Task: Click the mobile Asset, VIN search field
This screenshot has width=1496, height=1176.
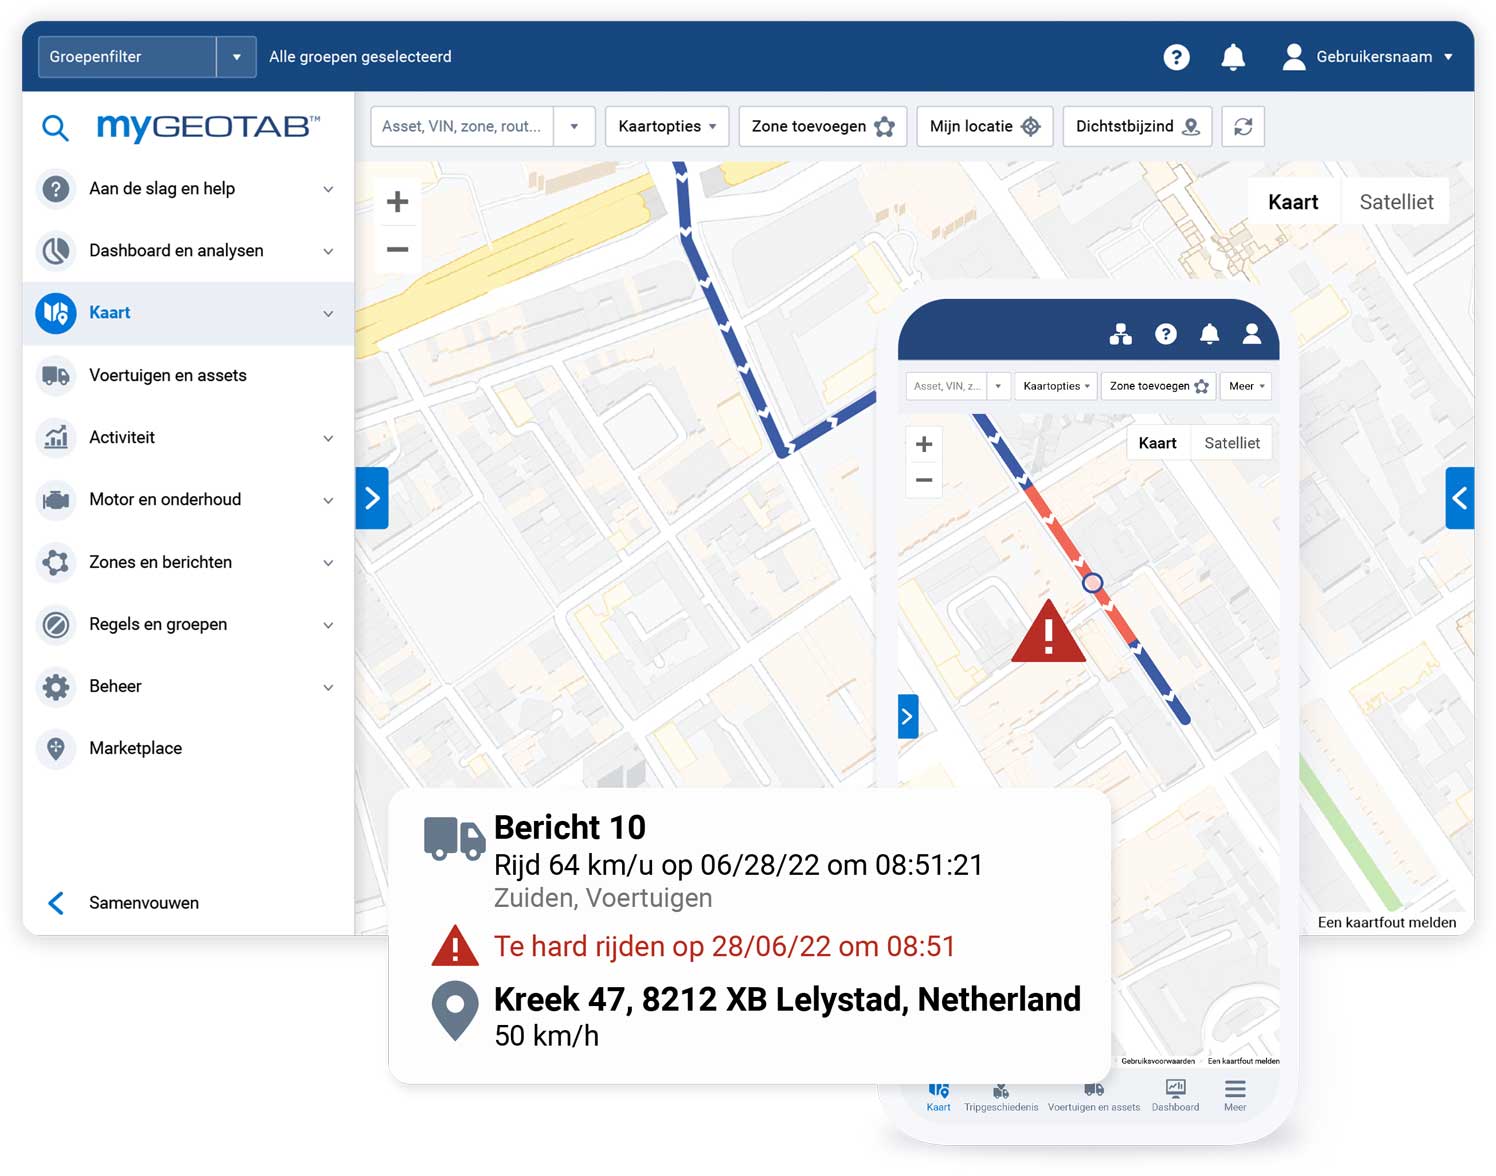Action: (947, 386)
